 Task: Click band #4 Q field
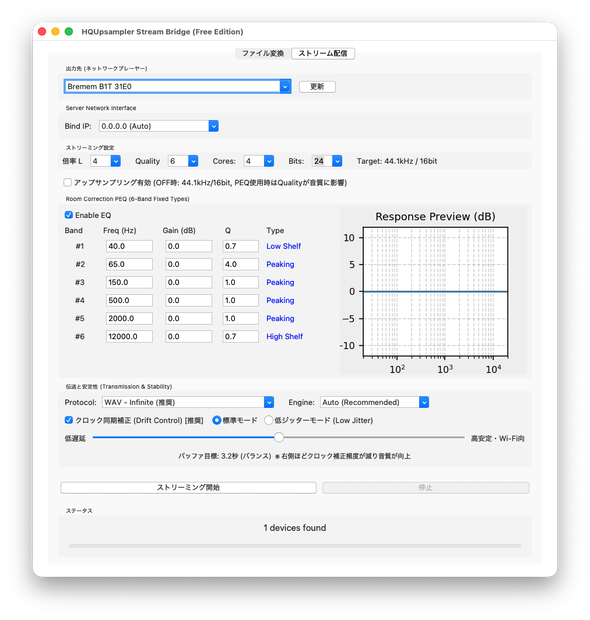point(240,301)
